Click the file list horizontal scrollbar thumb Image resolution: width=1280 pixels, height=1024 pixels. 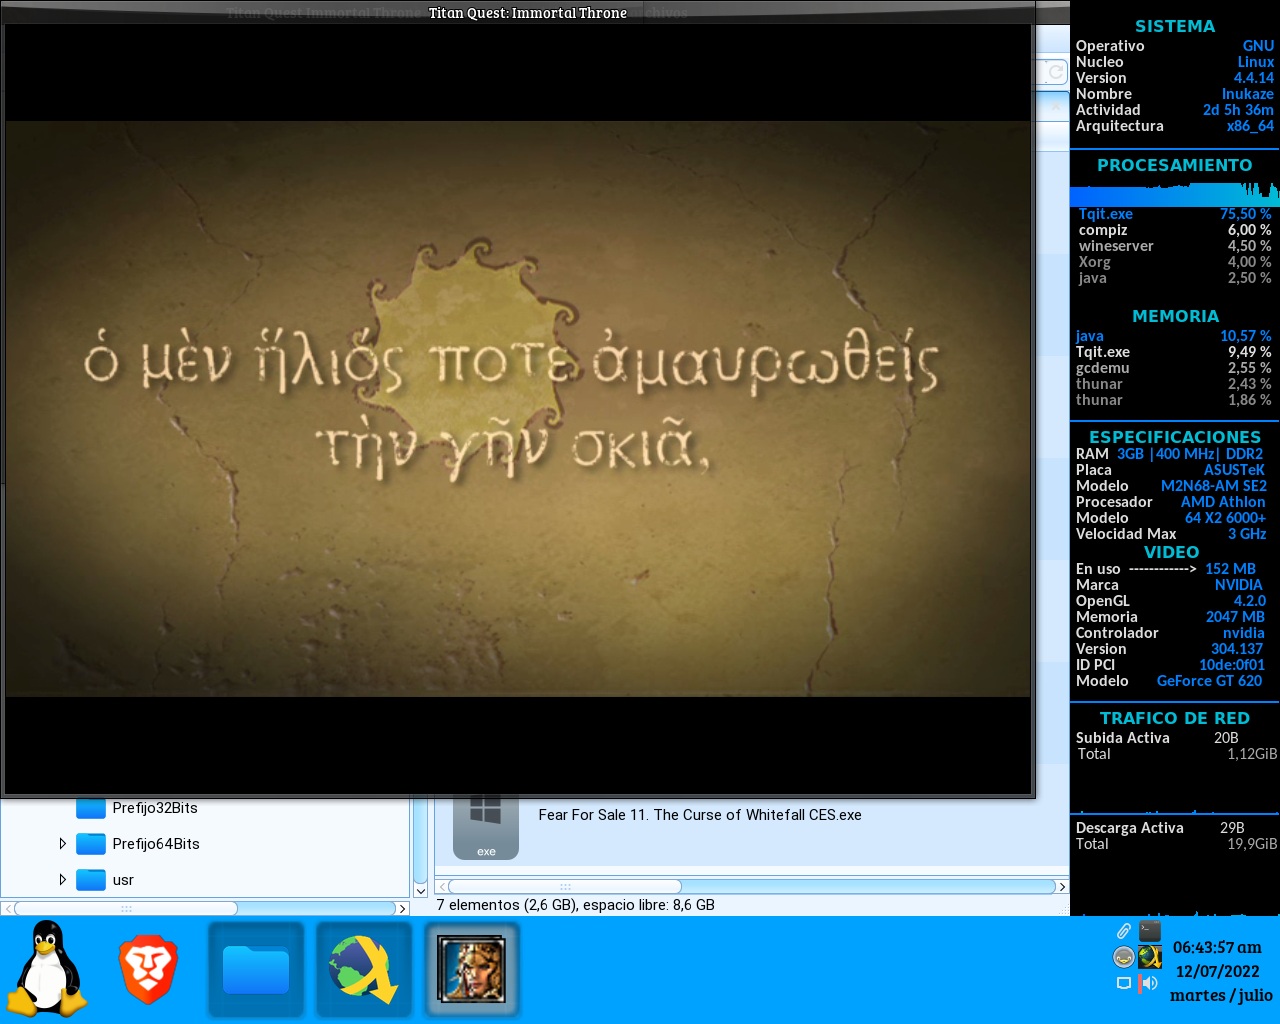pos(565,887)
